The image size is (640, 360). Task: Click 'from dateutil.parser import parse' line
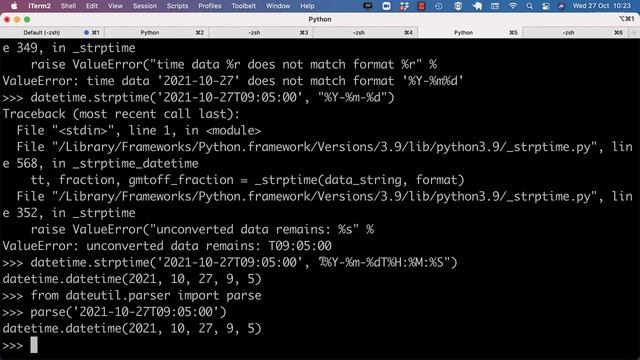[132, 295]
